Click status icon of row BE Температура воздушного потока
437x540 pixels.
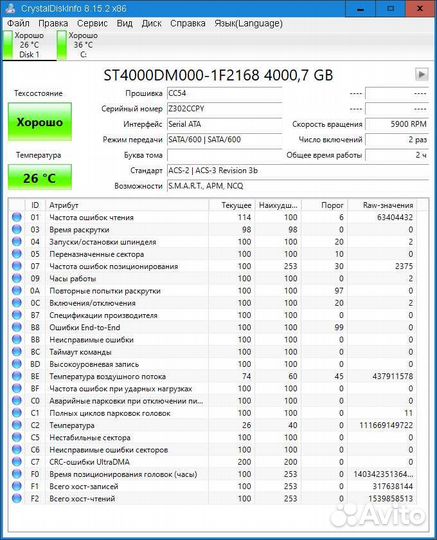tap(17, 376)
